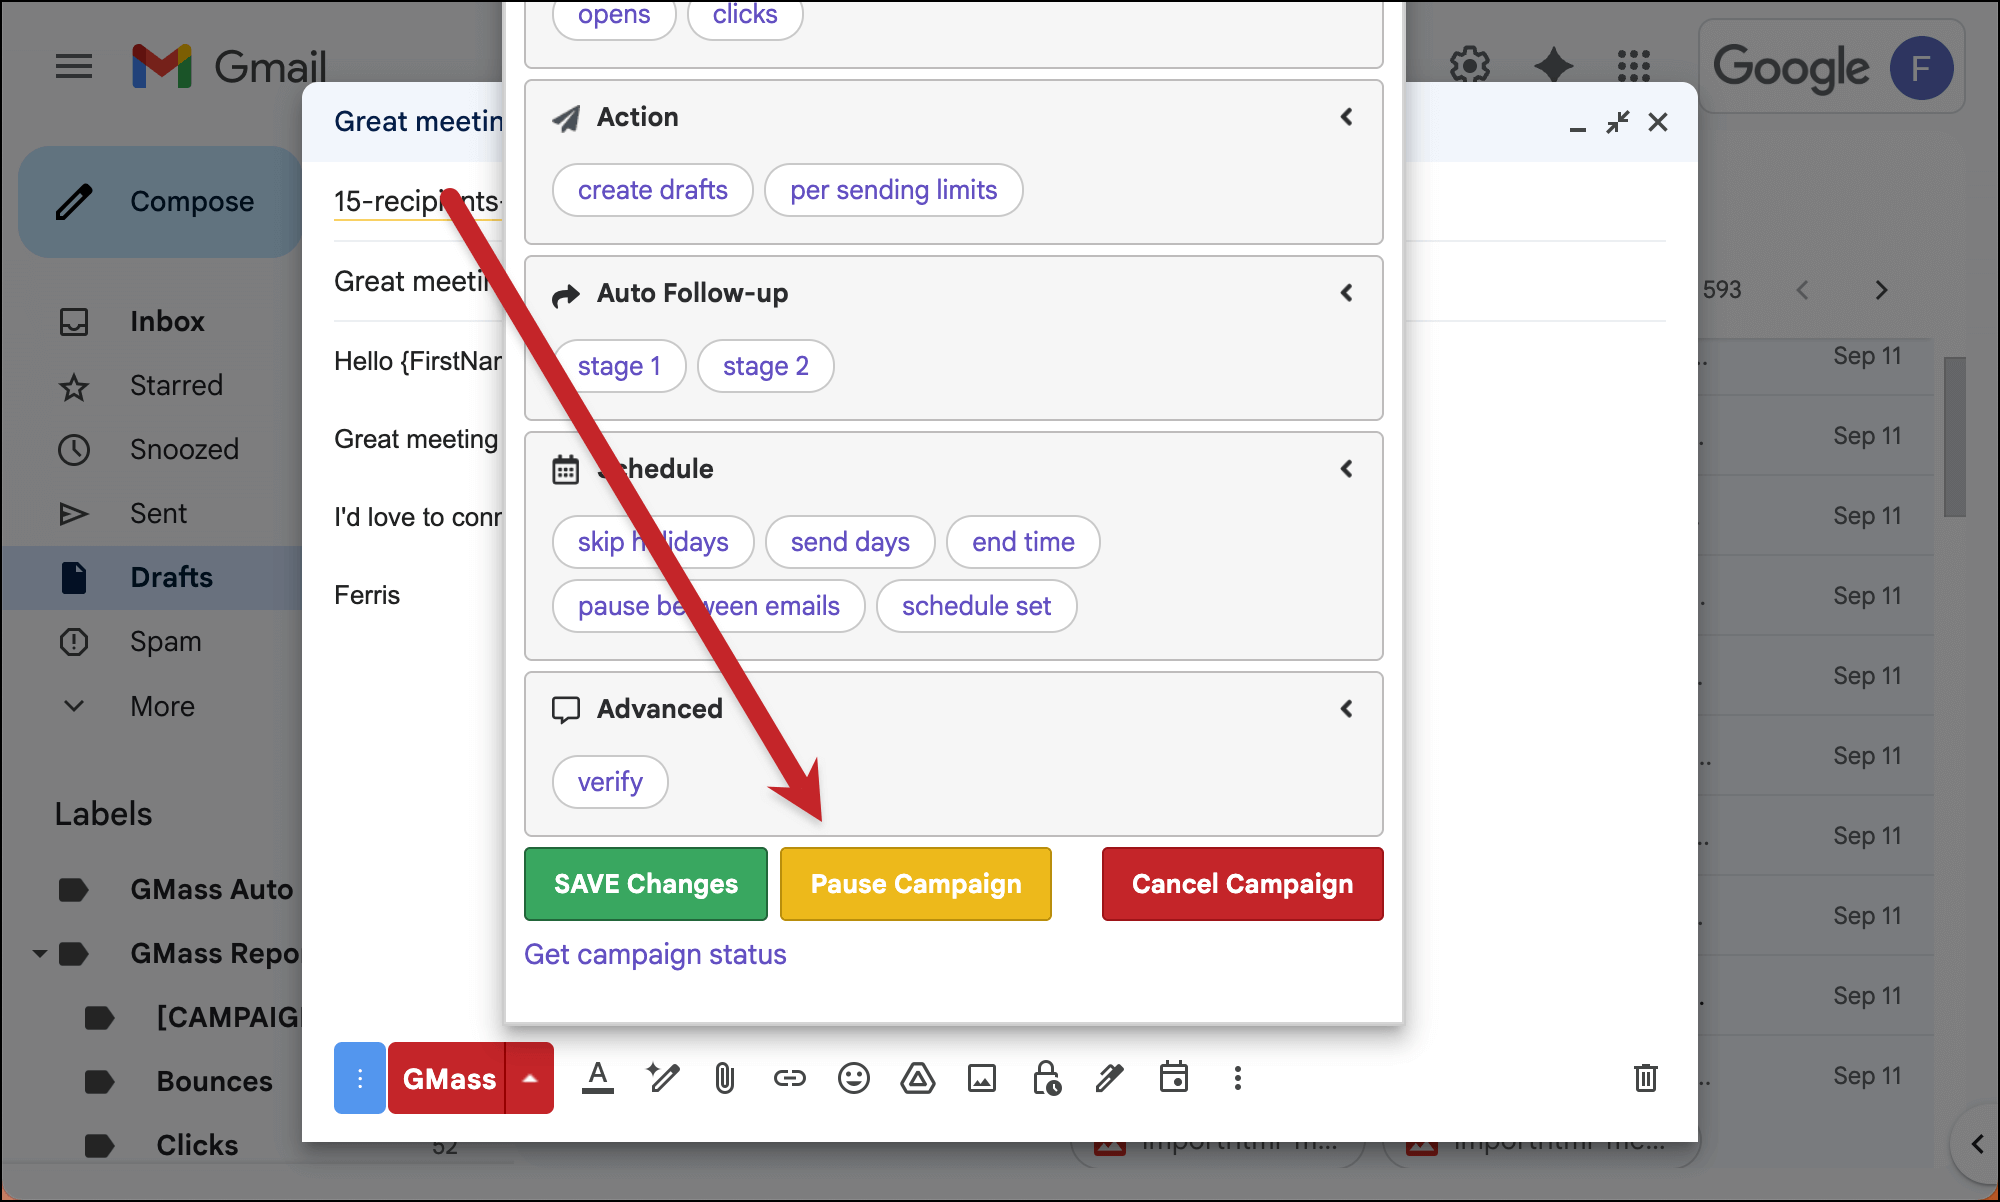Click the Pause Campaign button

tap(915, 884)
